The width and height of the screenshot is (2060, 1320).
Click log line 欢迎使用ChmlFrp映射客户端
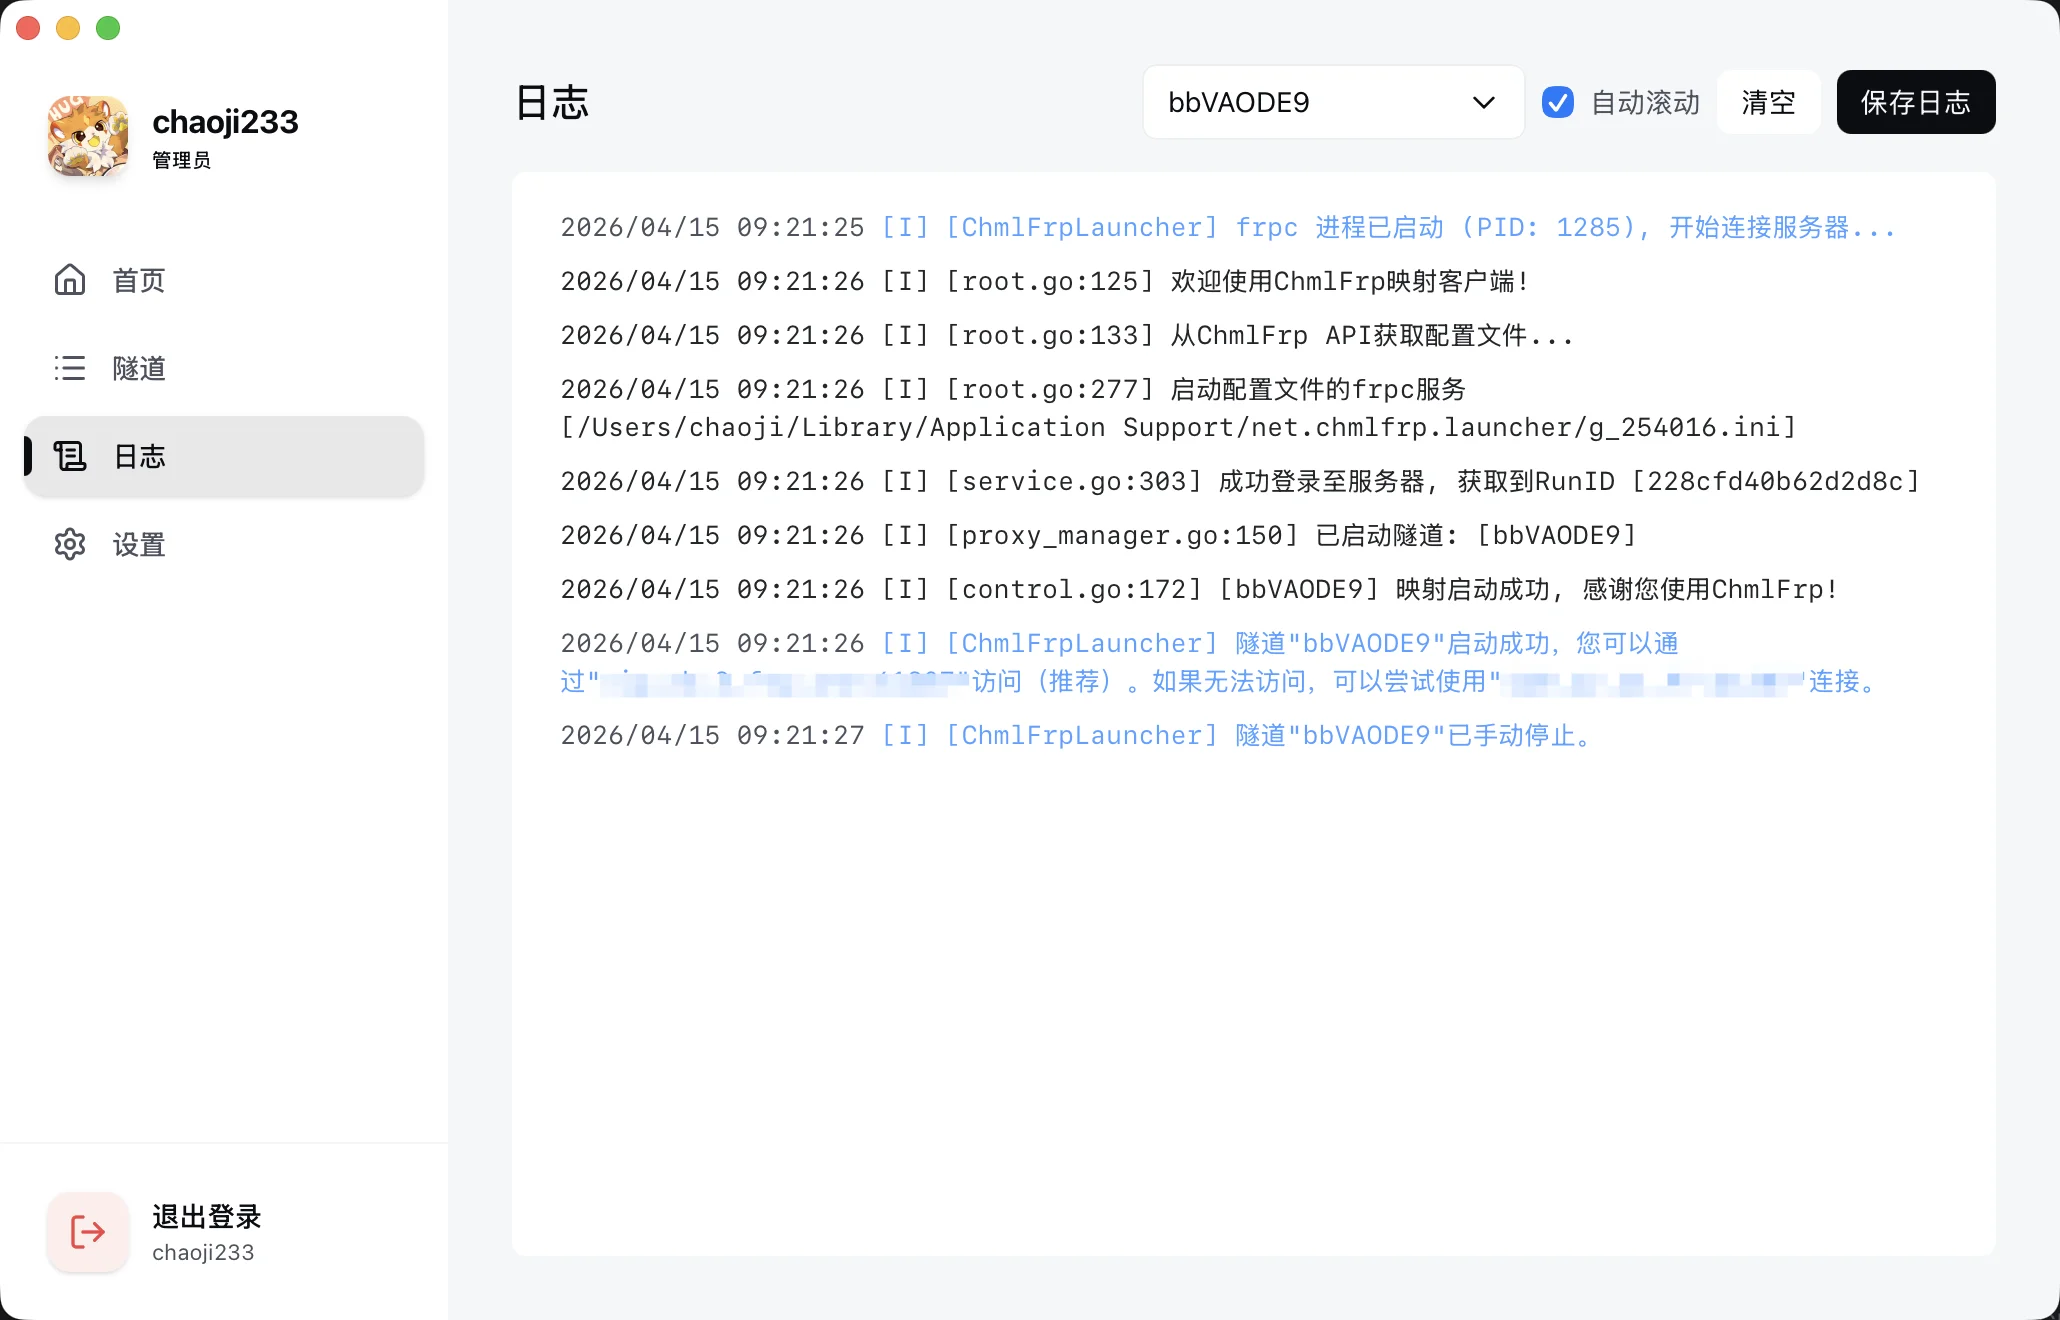pyautogui.click(x=1045, y=282)
